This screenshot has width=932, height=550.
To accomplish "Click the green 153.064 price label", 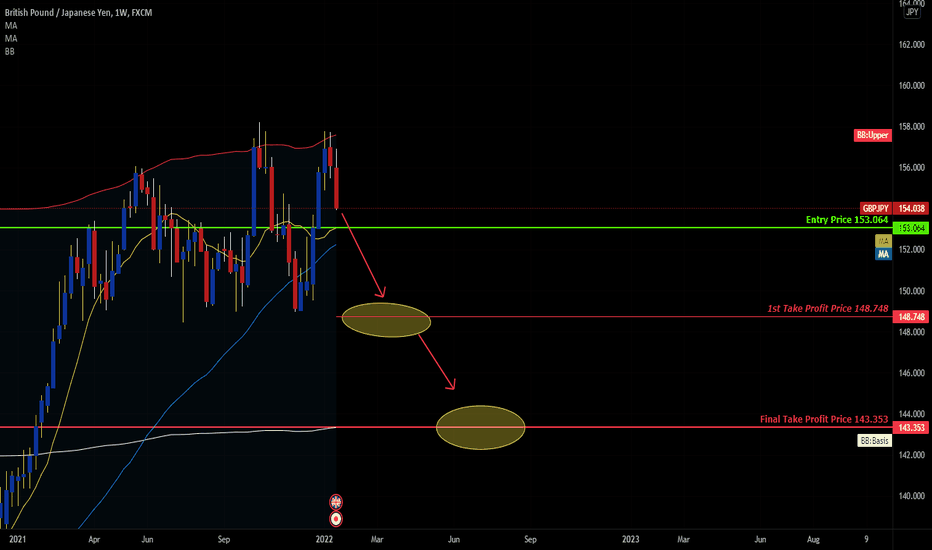I will [x=911, y=228].
